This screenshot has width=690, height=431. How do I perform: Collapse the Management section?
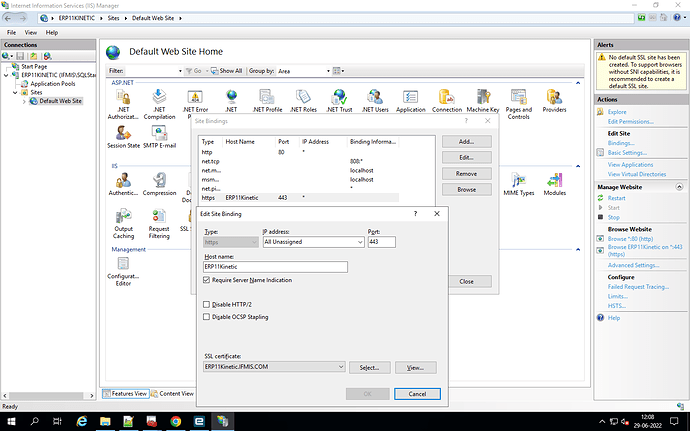click(x=578, y=249)
